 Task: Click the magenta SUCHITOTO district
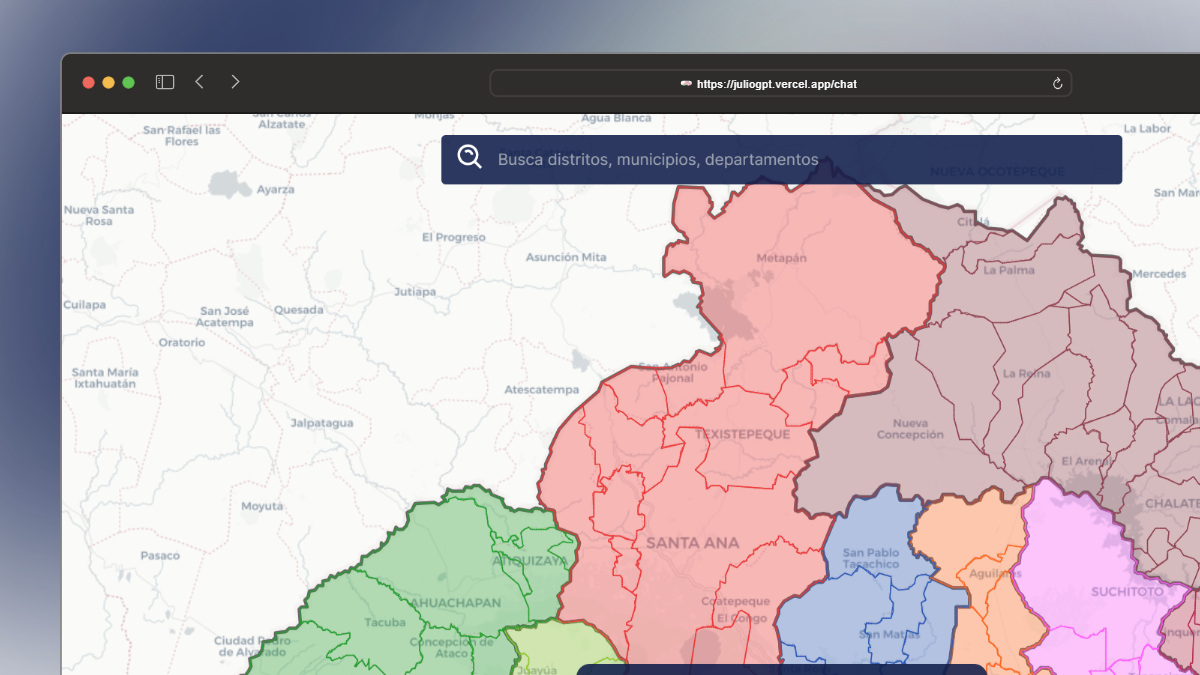pos(1127,591)
